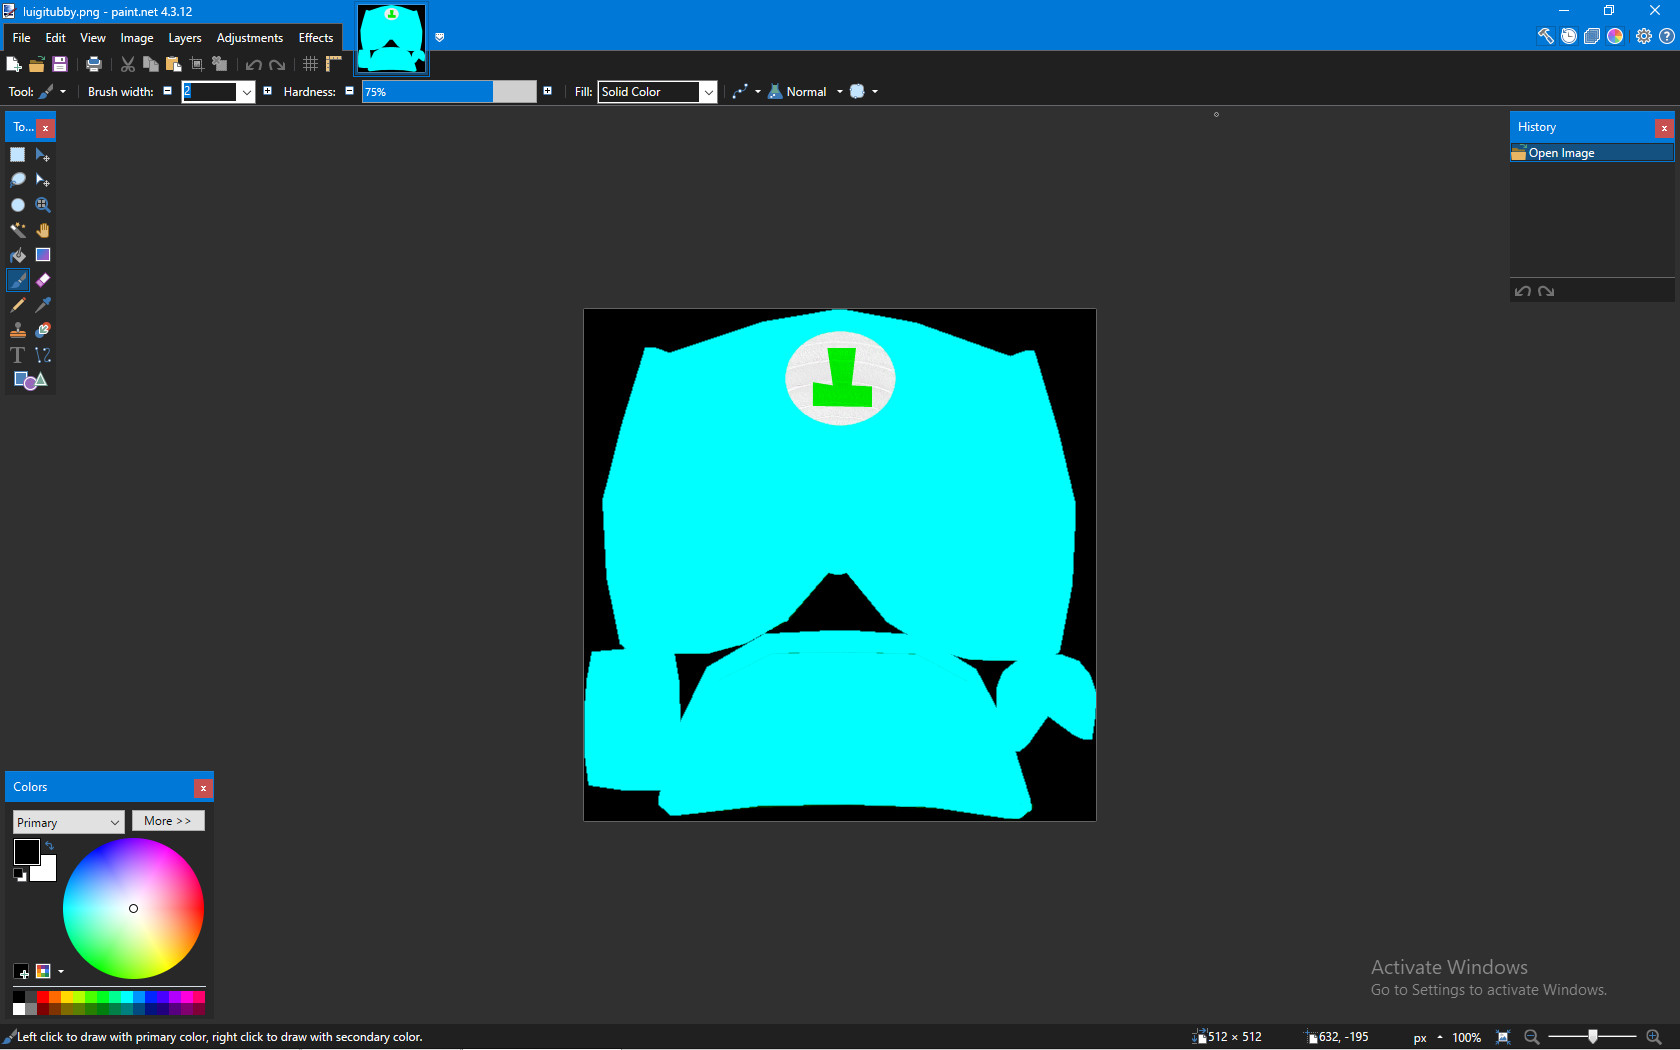The image size is (1680, 1050).
Task: Select the Magic Wand tool
Action: pos(18,230)
